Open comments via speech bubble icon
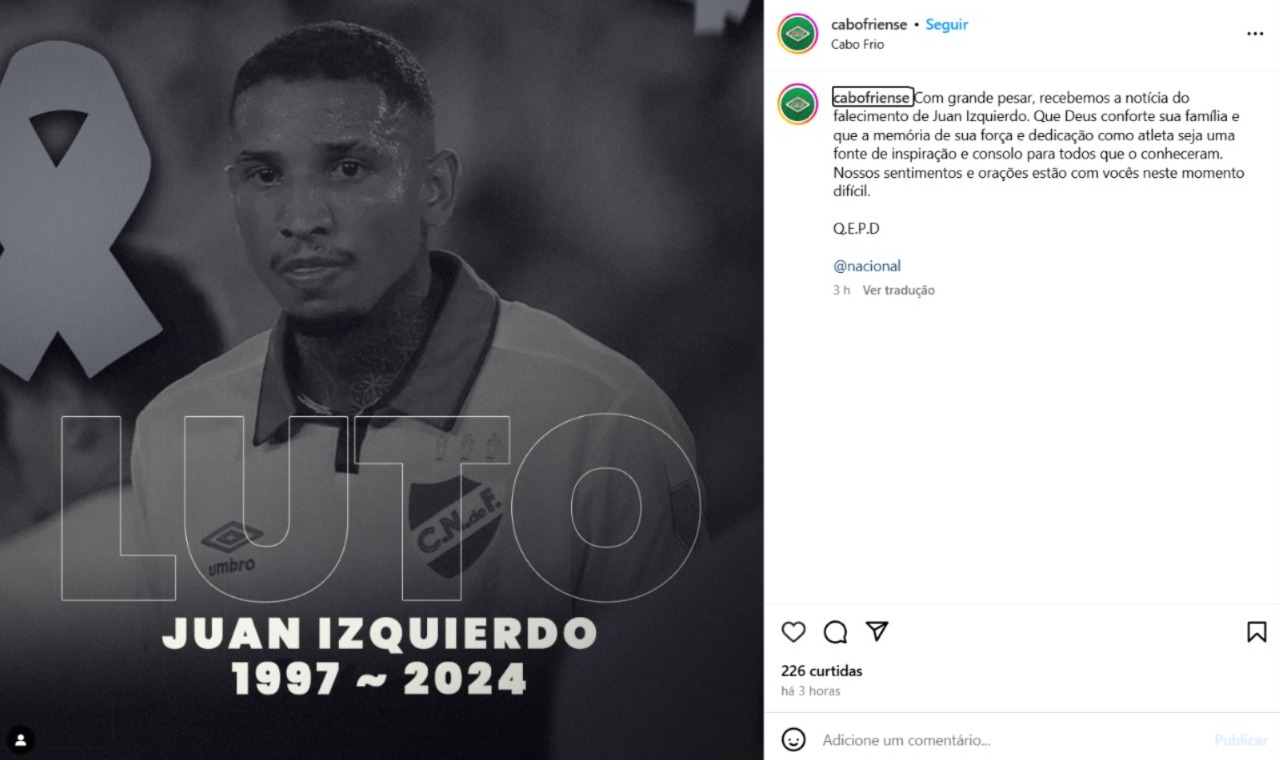This screenshot has width=1280, height=760. (x=835, y=632)
